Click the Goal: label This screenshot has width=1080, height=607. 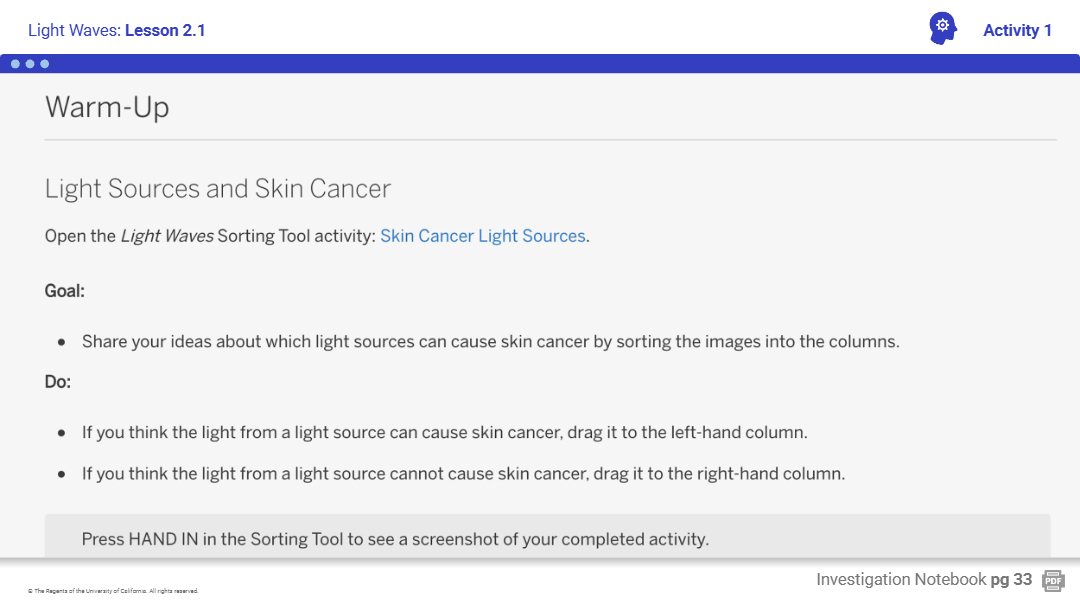(x=65, y=291)
